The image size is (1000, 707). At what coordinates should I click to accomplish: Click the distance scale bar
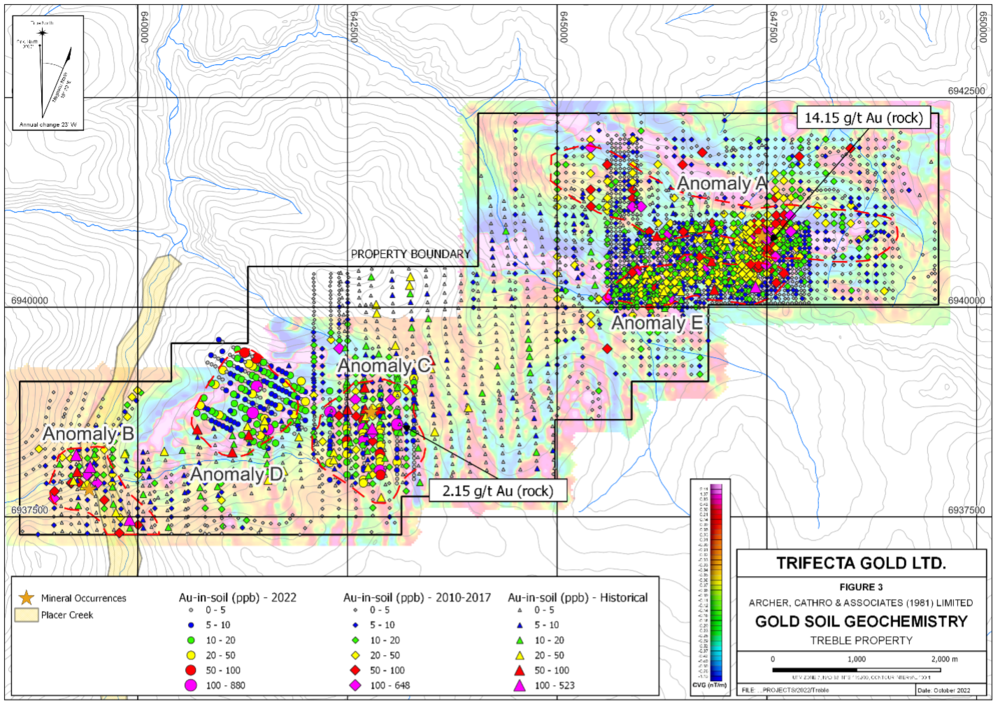coord(860,669)
